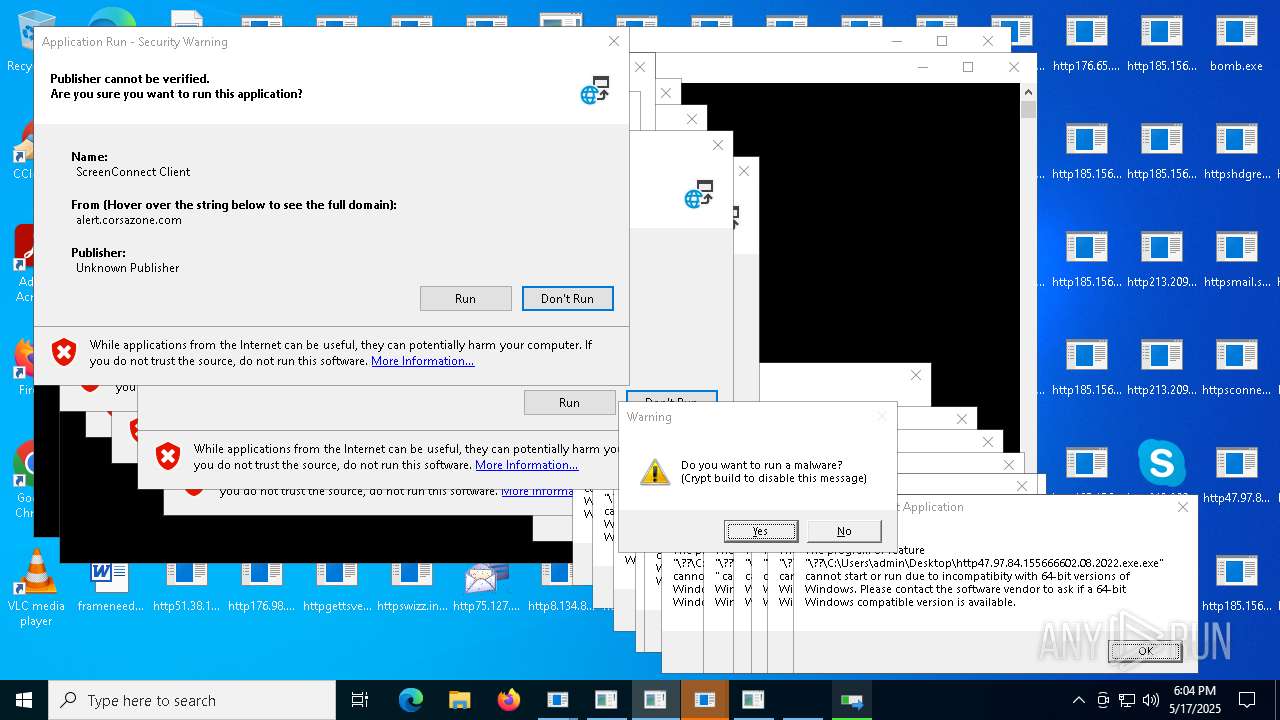Open Task View from the taskbar
Viewport: 1280px width, 720px height.
point(360,700)
